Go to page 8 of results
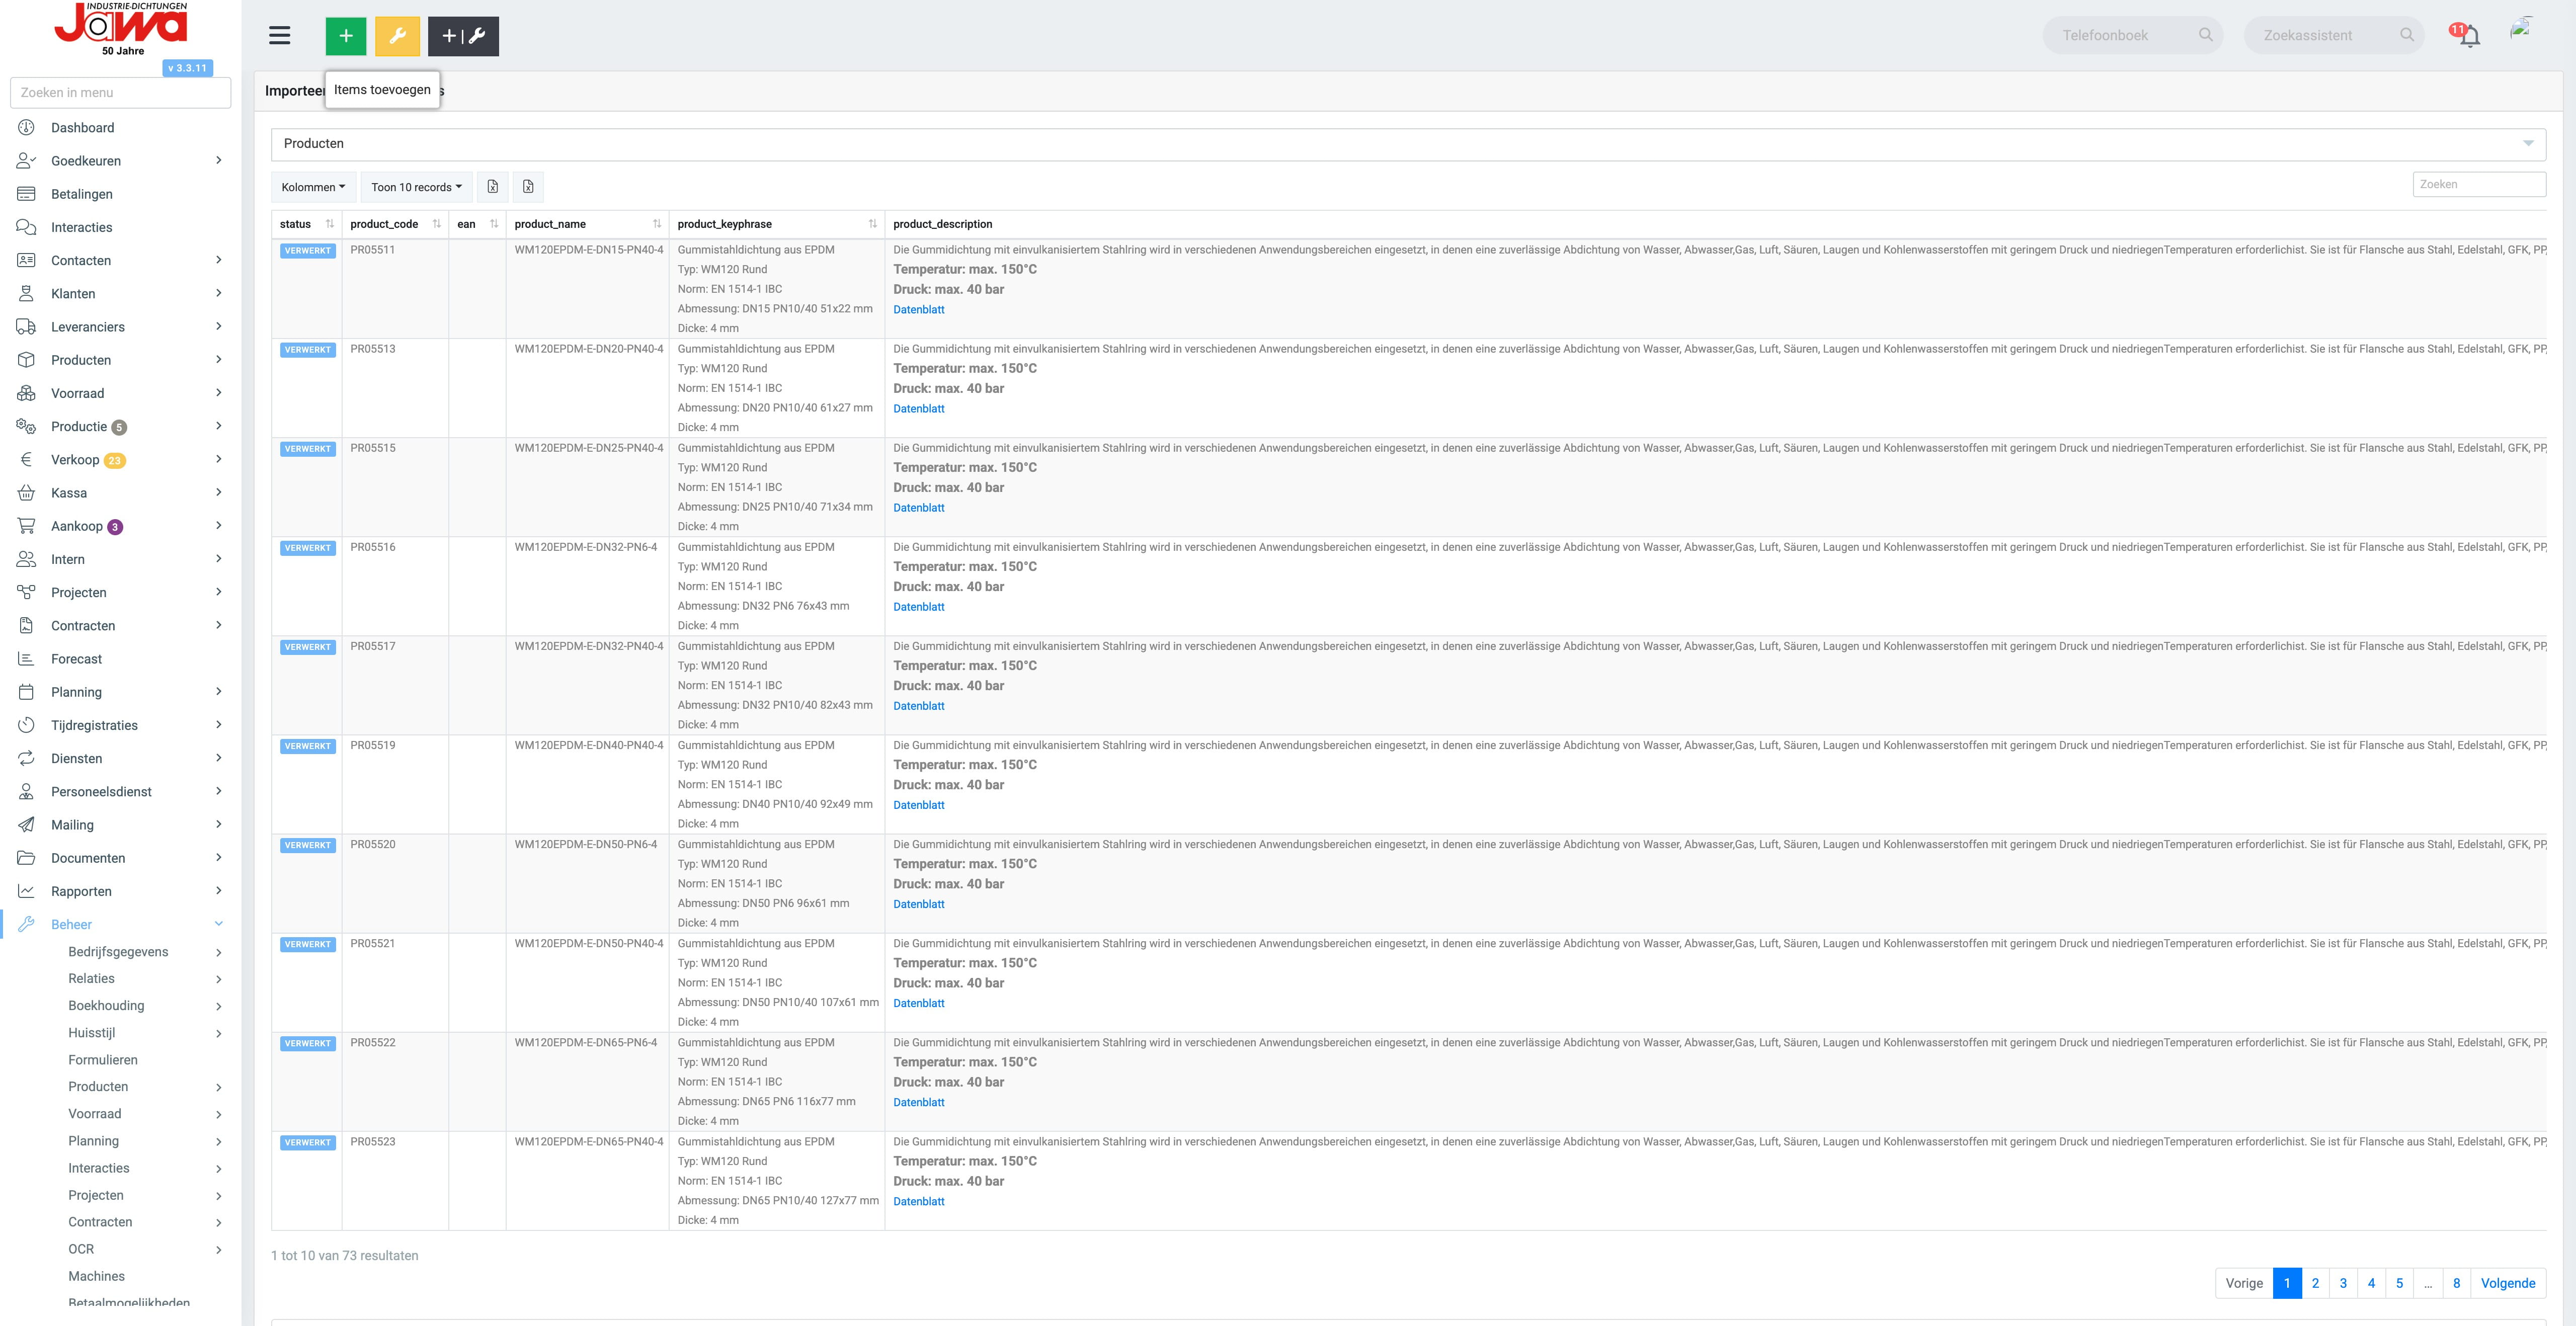 [2456, 1283]
